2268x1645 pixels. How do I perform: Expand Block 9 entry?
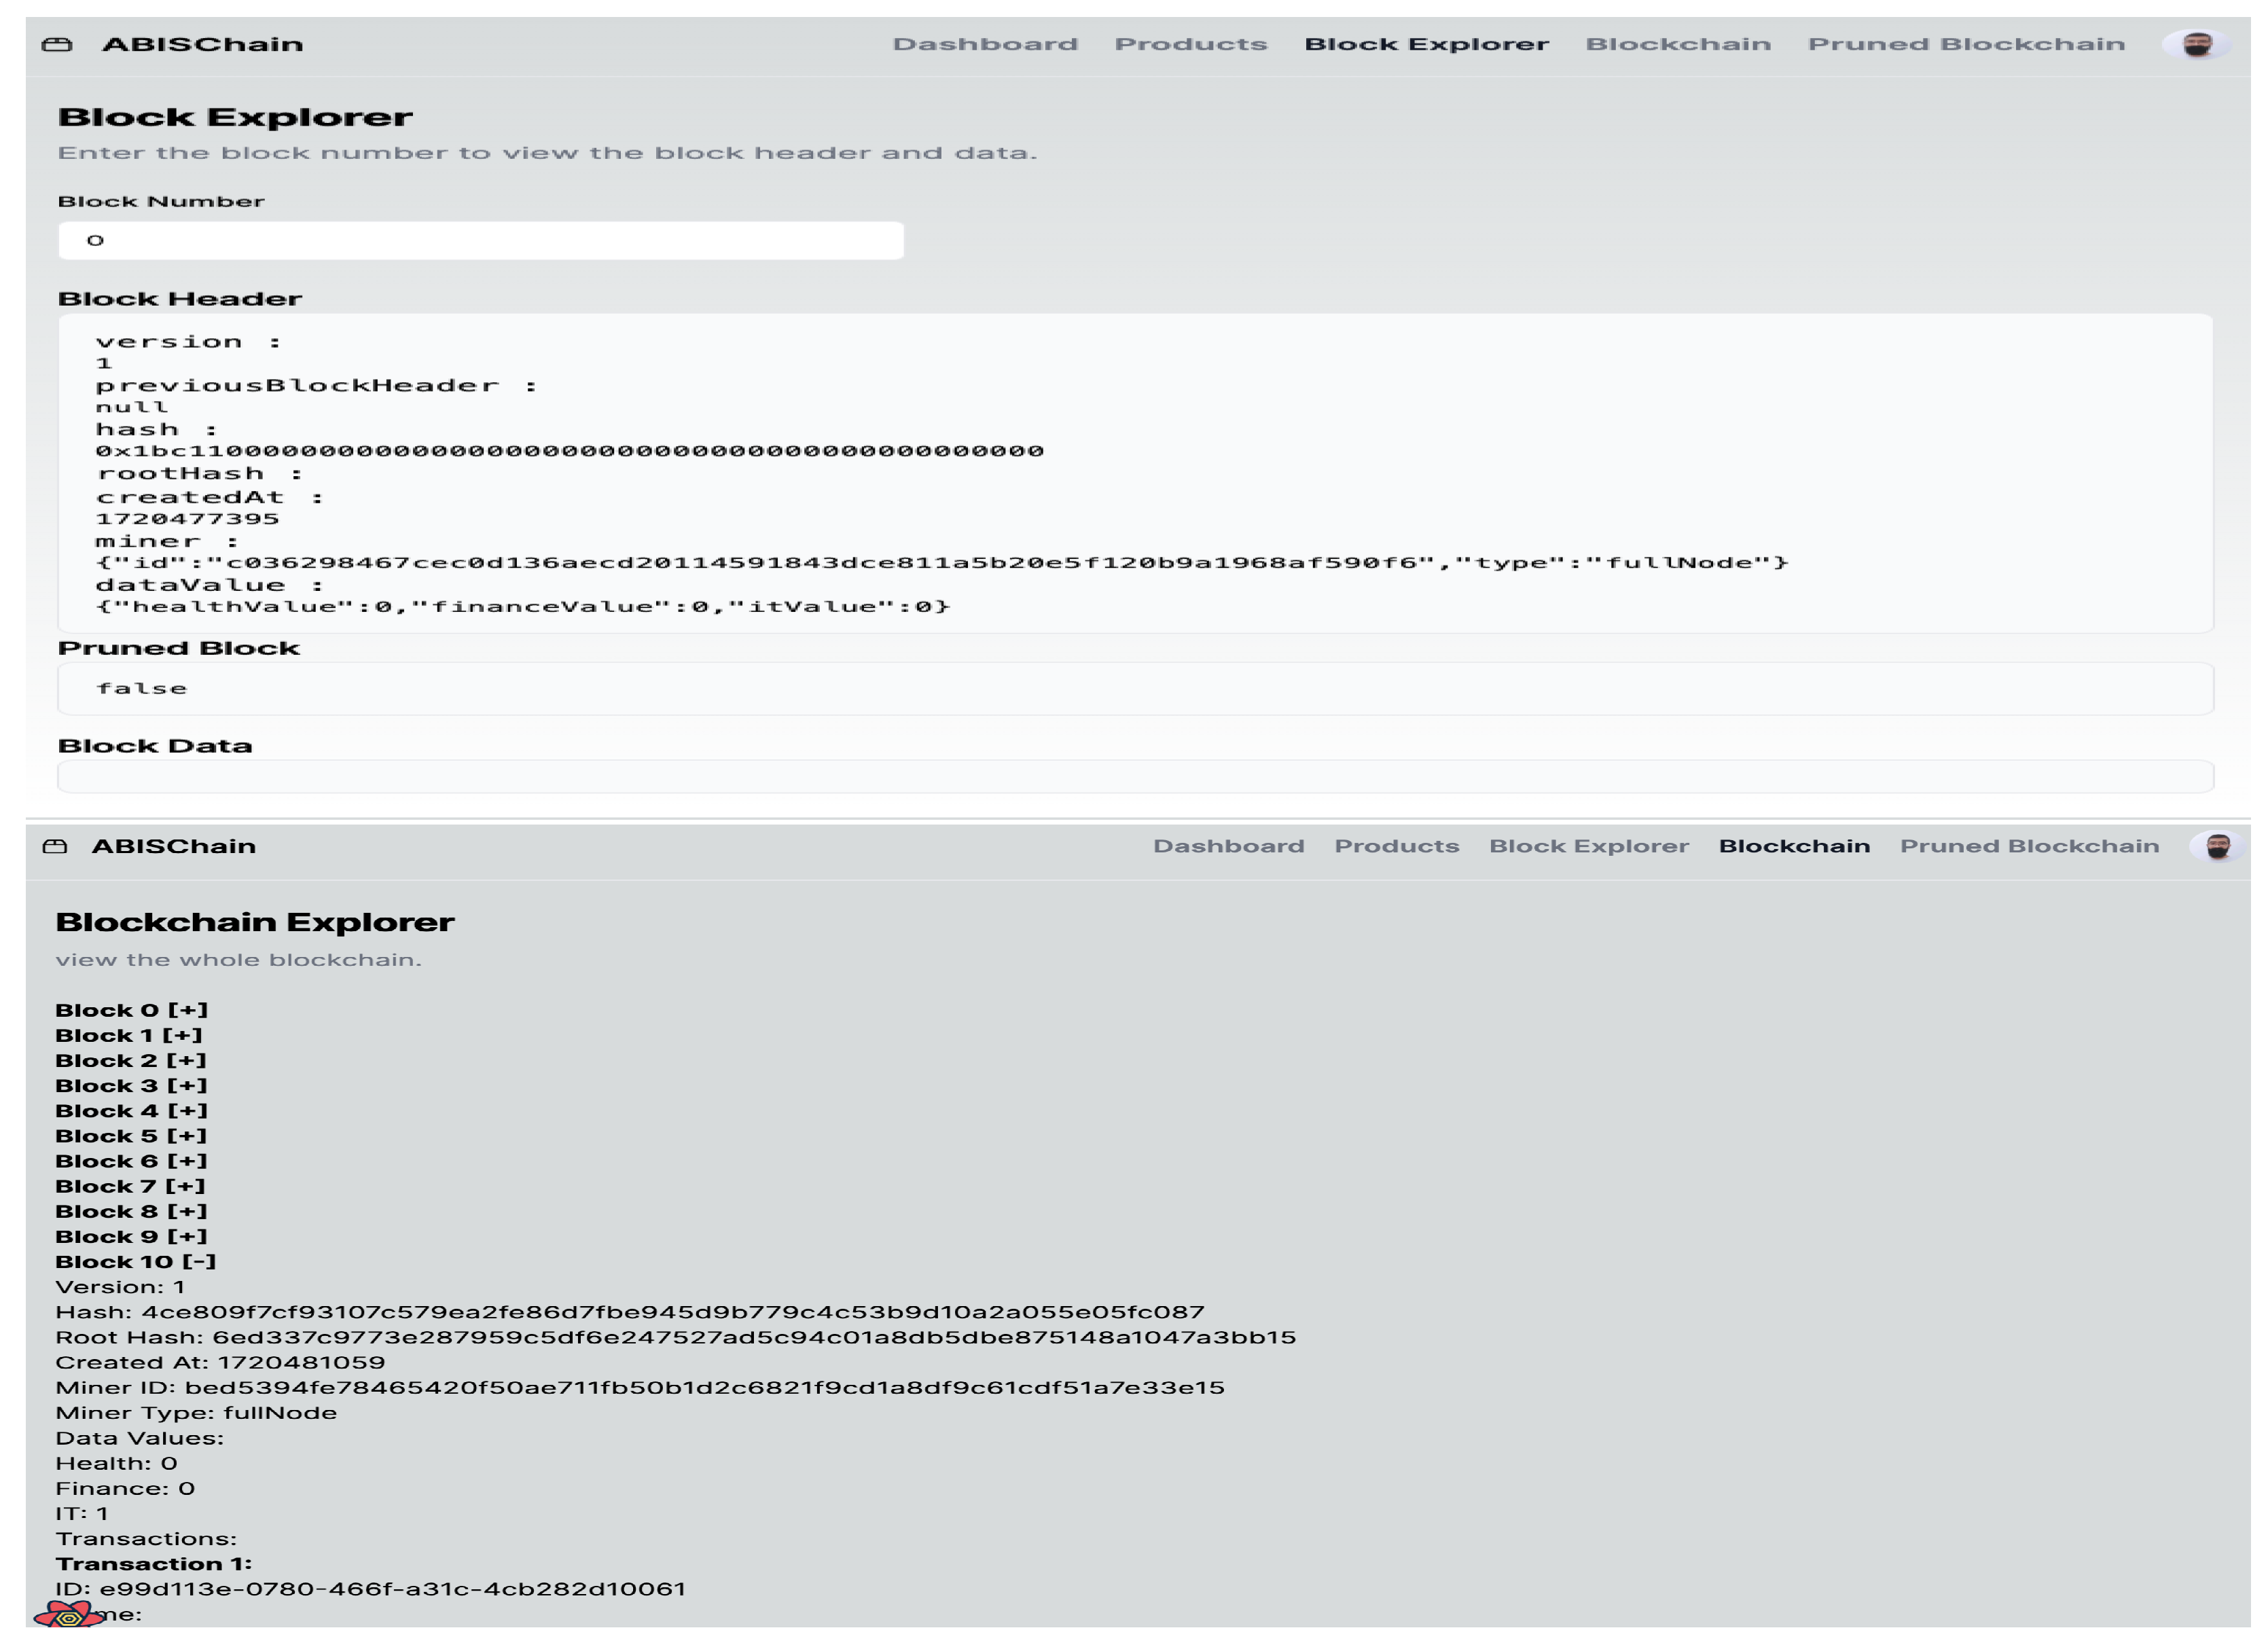[131, 1237]
